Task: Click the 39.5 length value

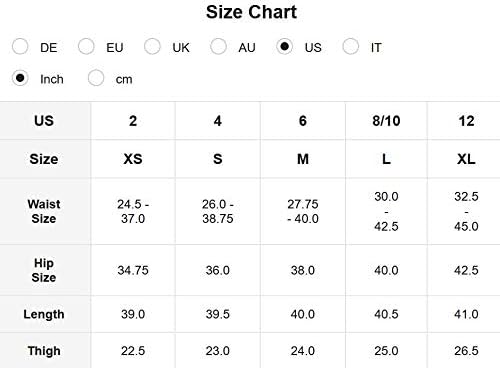Action: 218,314
